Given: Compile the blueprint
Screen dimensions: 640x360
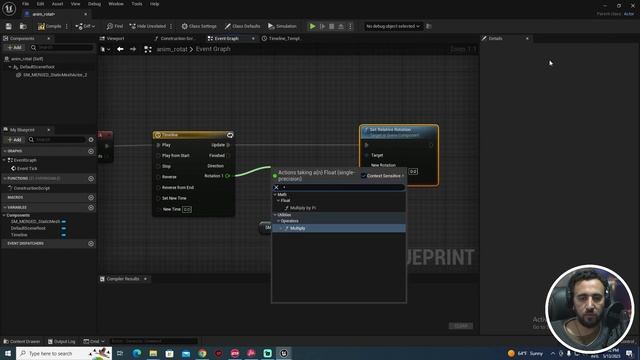Looking at the screenshot, I should click(49, 26).
